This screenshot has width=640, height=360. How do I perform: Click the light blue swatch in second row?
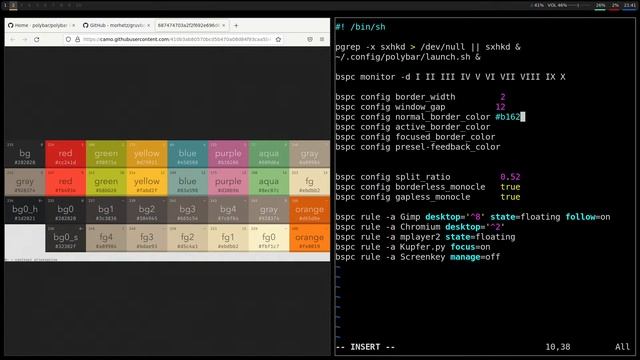(x=187, y=182)
